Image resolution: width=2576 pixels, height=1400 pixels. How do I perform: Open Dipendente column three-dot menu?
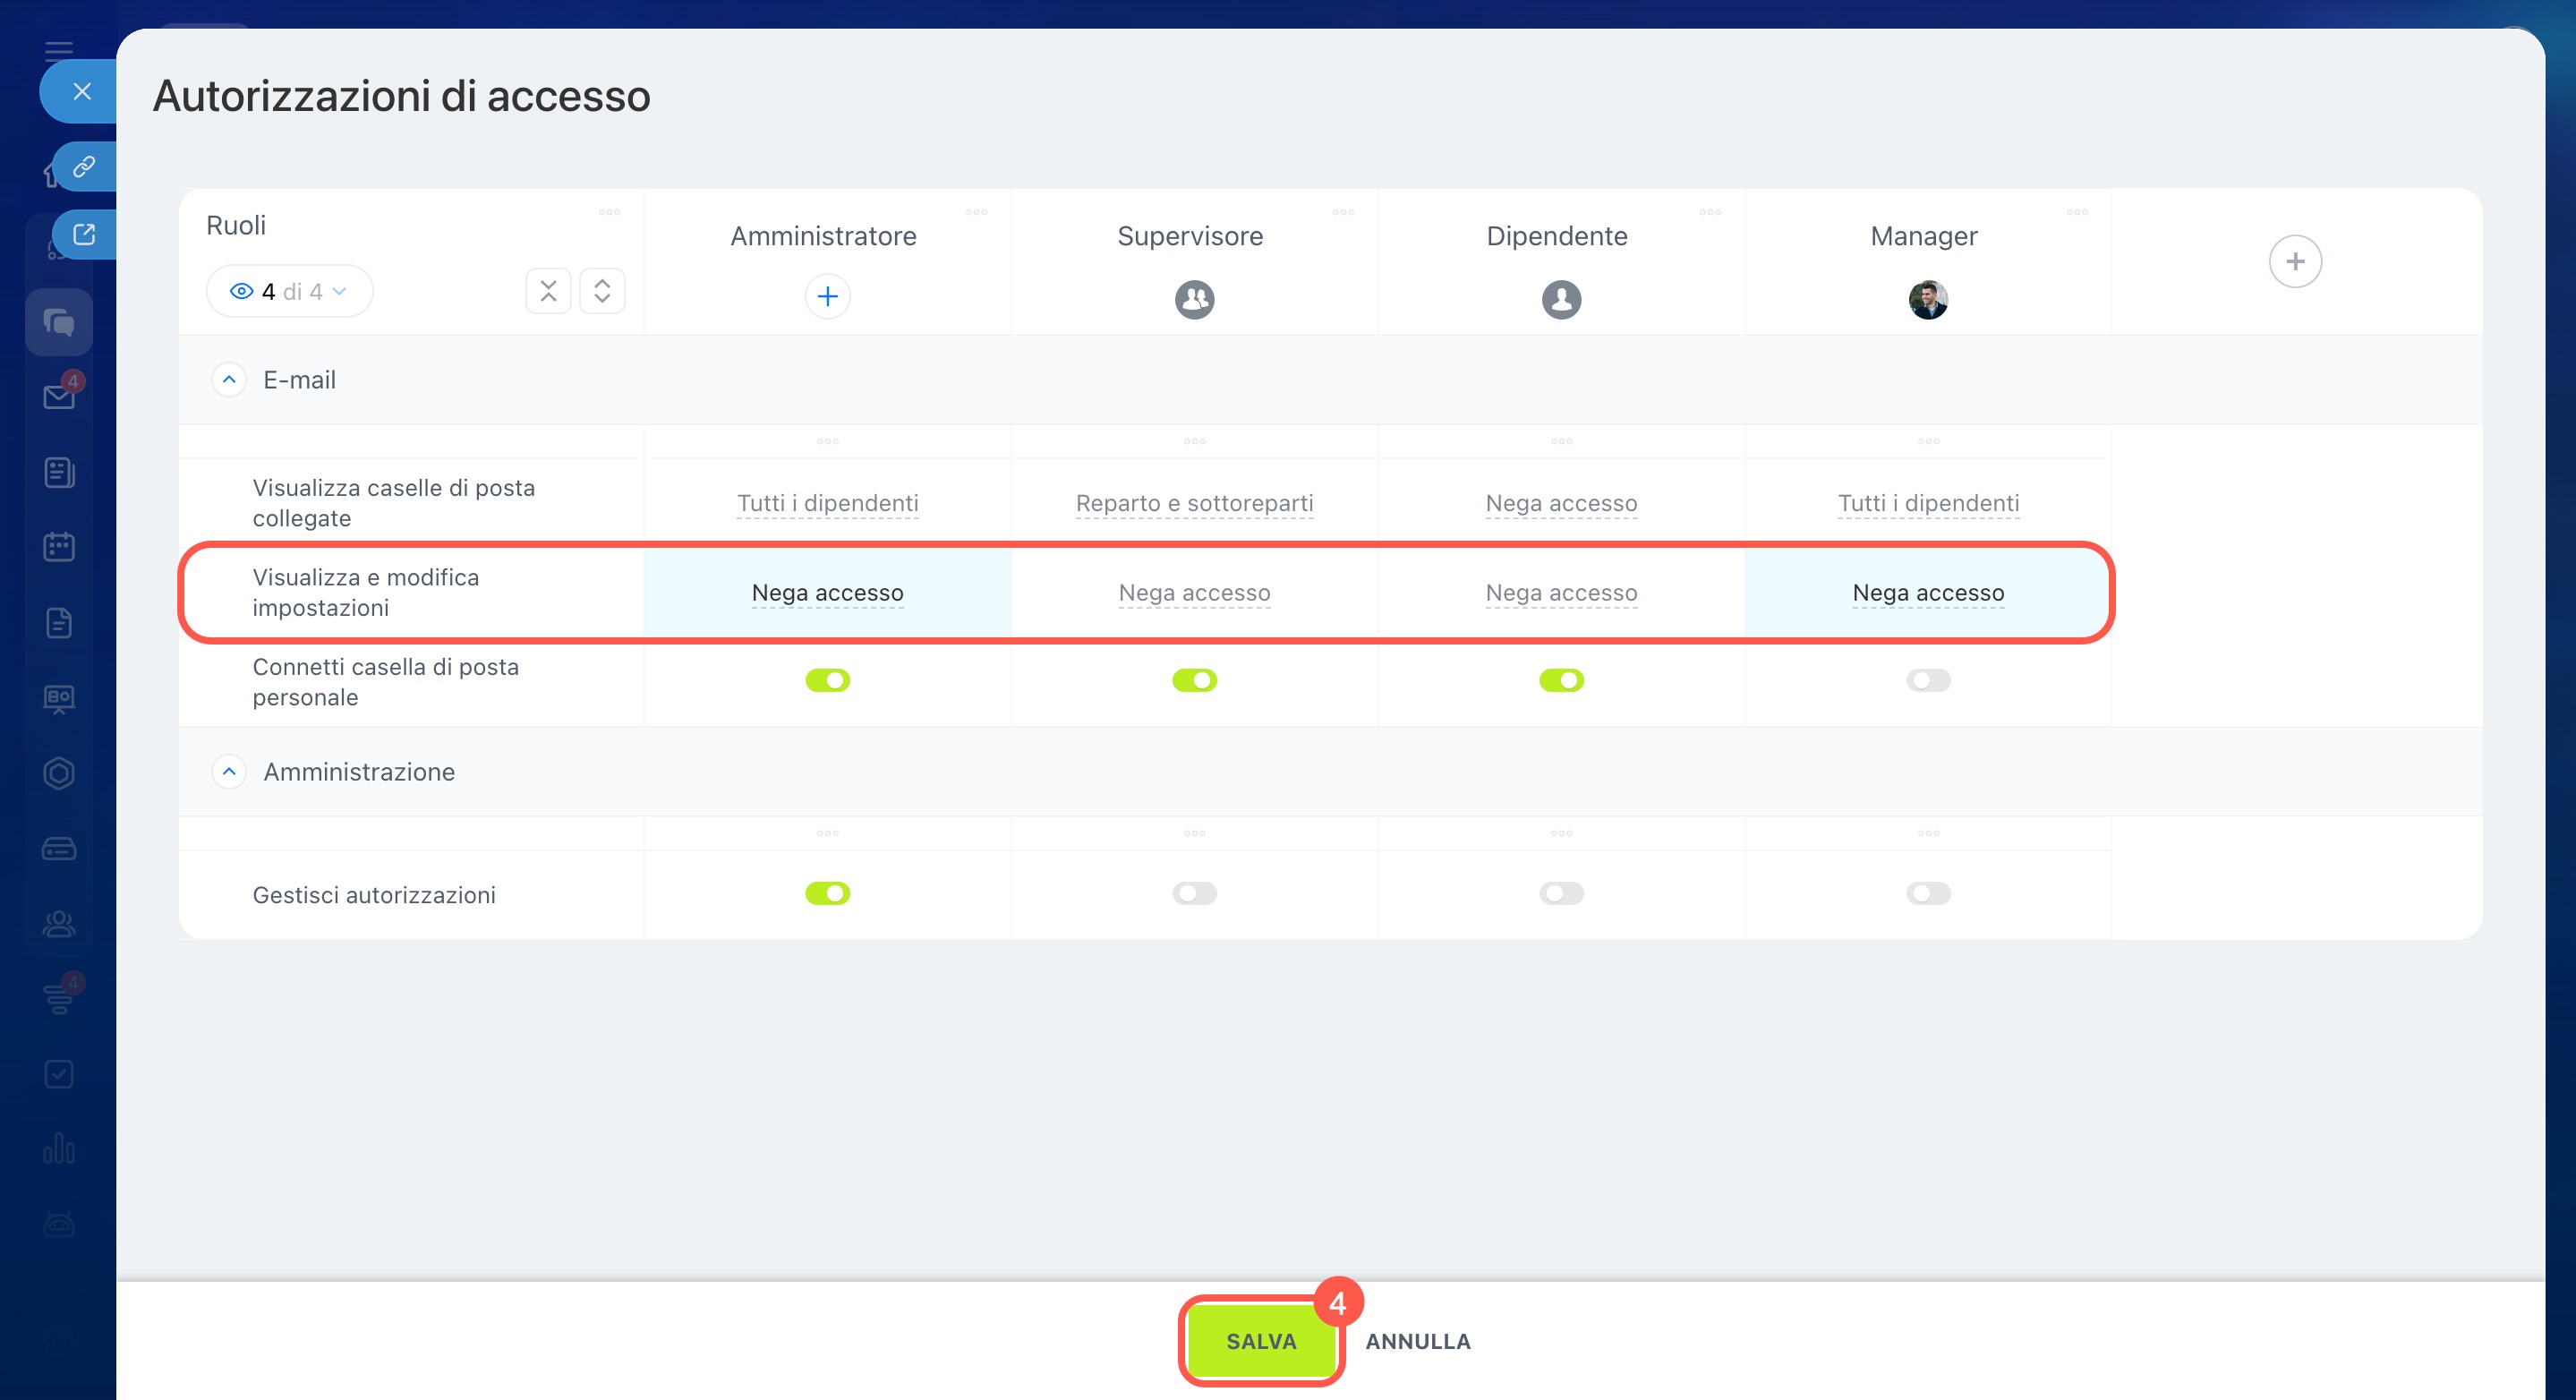[x=1709, y=212]
